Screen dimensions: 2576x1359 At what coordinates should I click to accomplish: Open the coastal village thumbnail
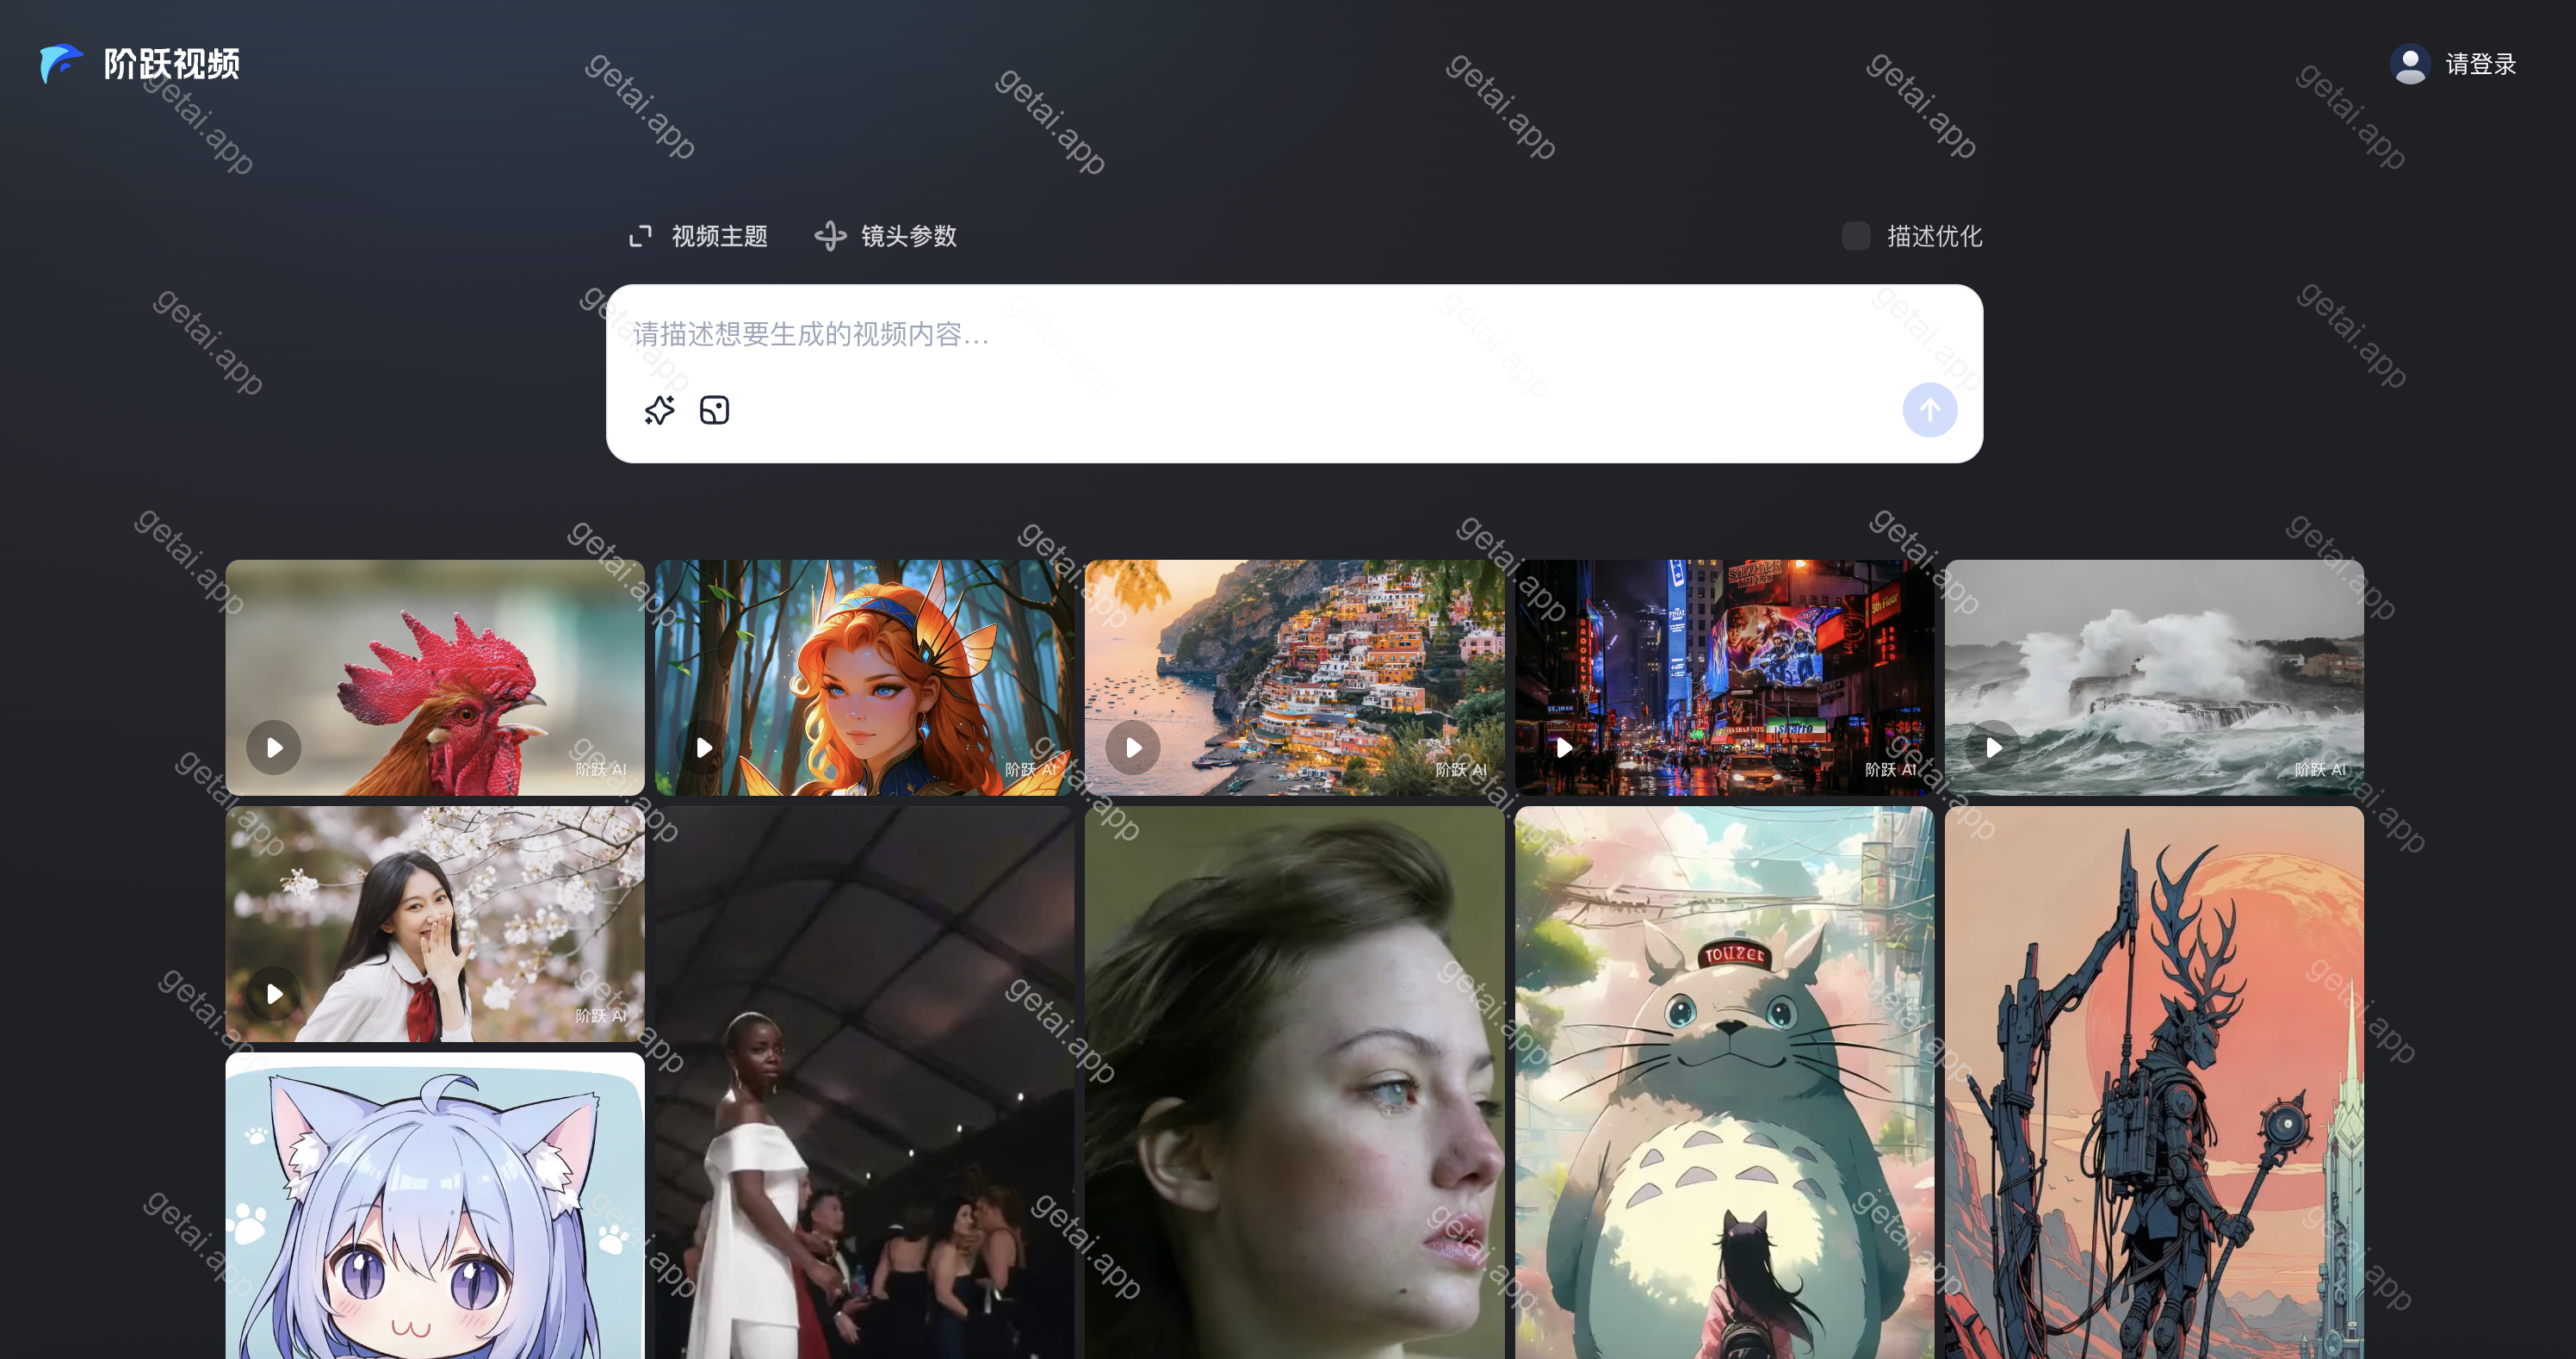click(1294, 677)
